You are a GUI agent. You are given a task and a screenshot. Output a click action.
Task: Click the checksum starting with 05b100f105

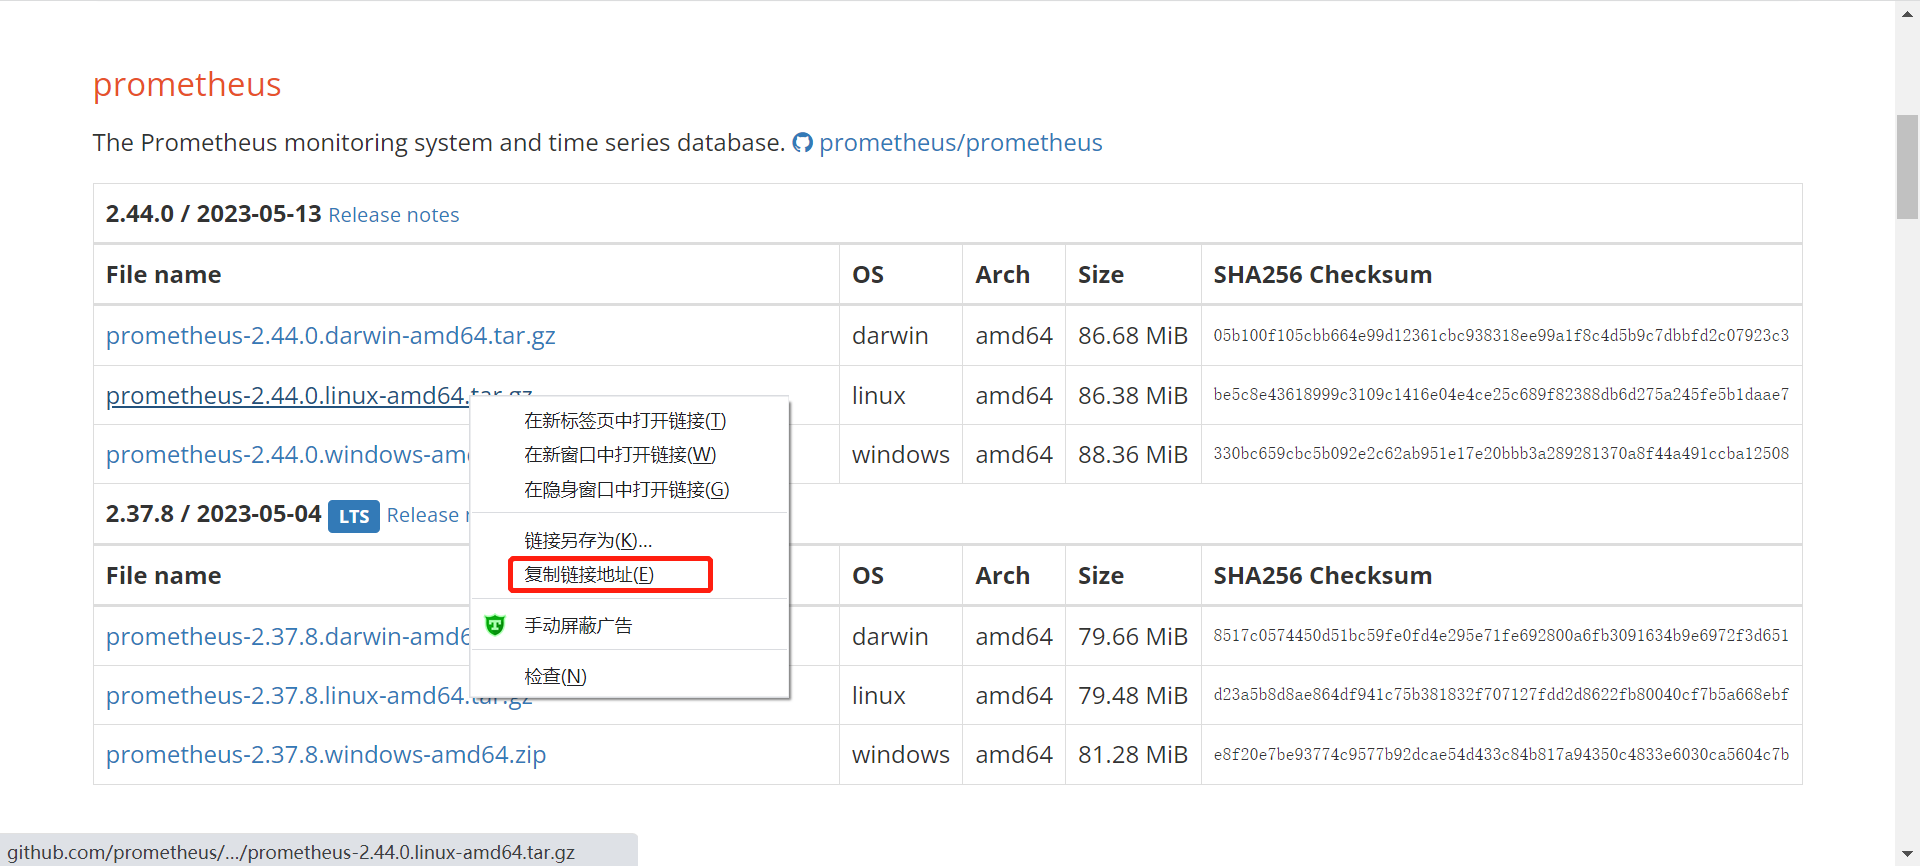(x=1501, y=336)
